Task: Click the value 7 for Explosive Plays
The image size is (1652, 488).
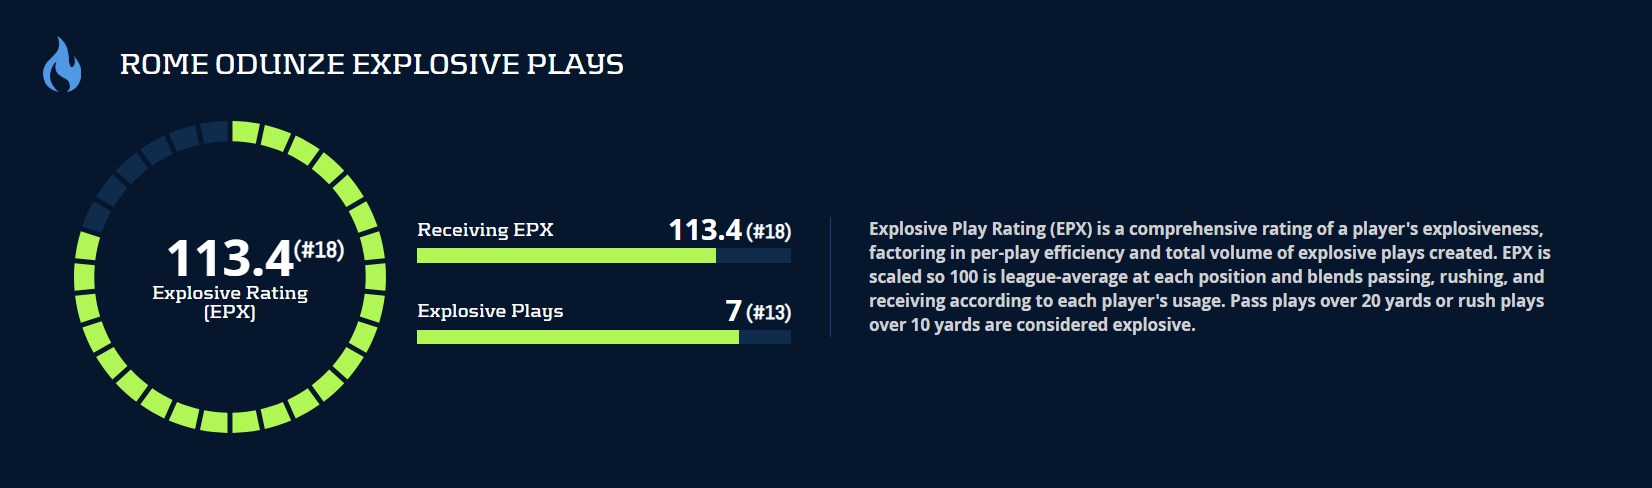Action: (733, 311)
